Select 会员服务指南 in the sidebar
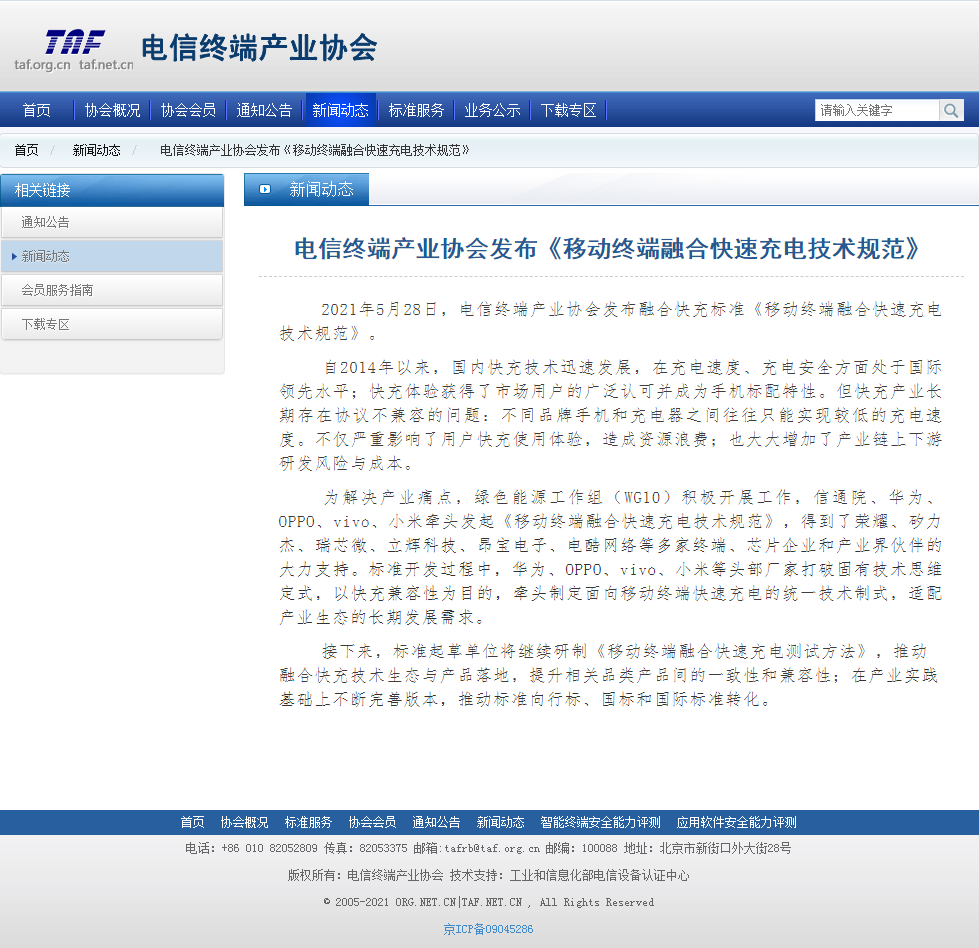Viewport: 979px width, 948px height. pos(57,290)
